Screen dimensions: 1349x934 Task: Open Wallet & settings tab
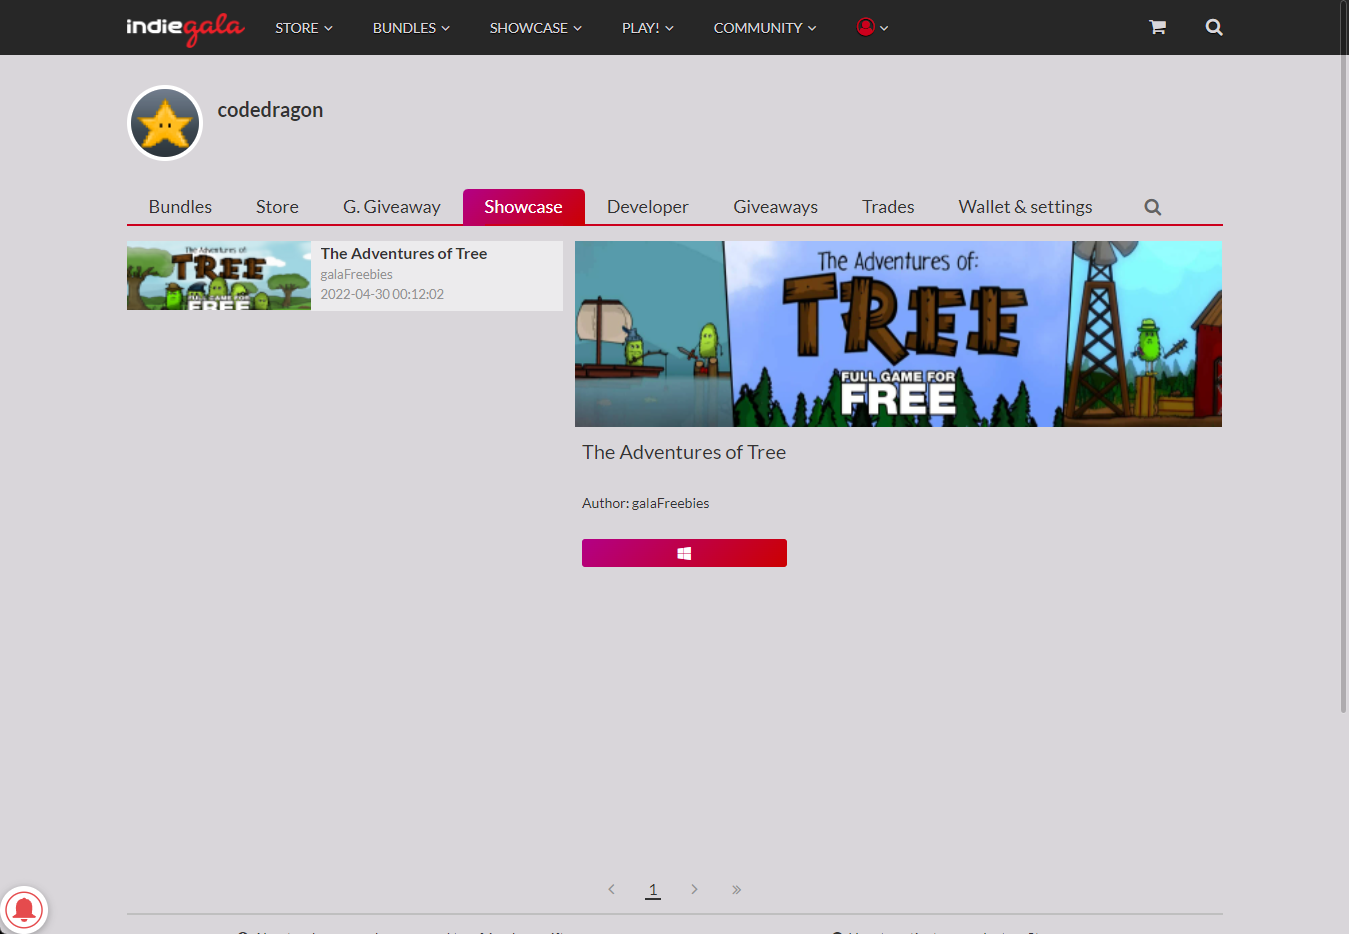click(x=1025, y=207)
